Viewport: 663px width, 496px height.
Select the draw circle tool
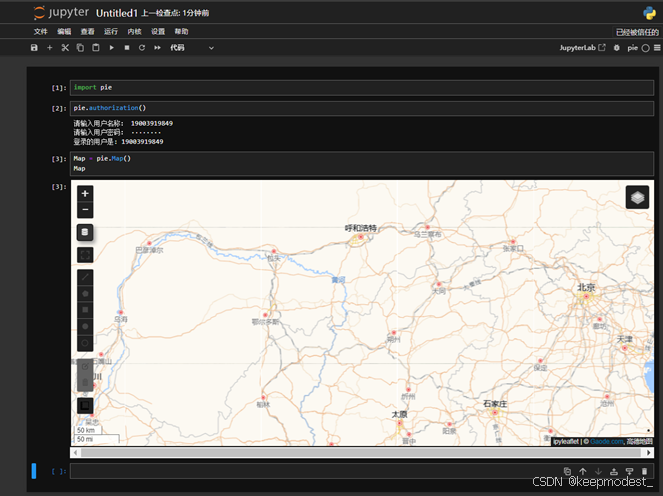(85, 326)
